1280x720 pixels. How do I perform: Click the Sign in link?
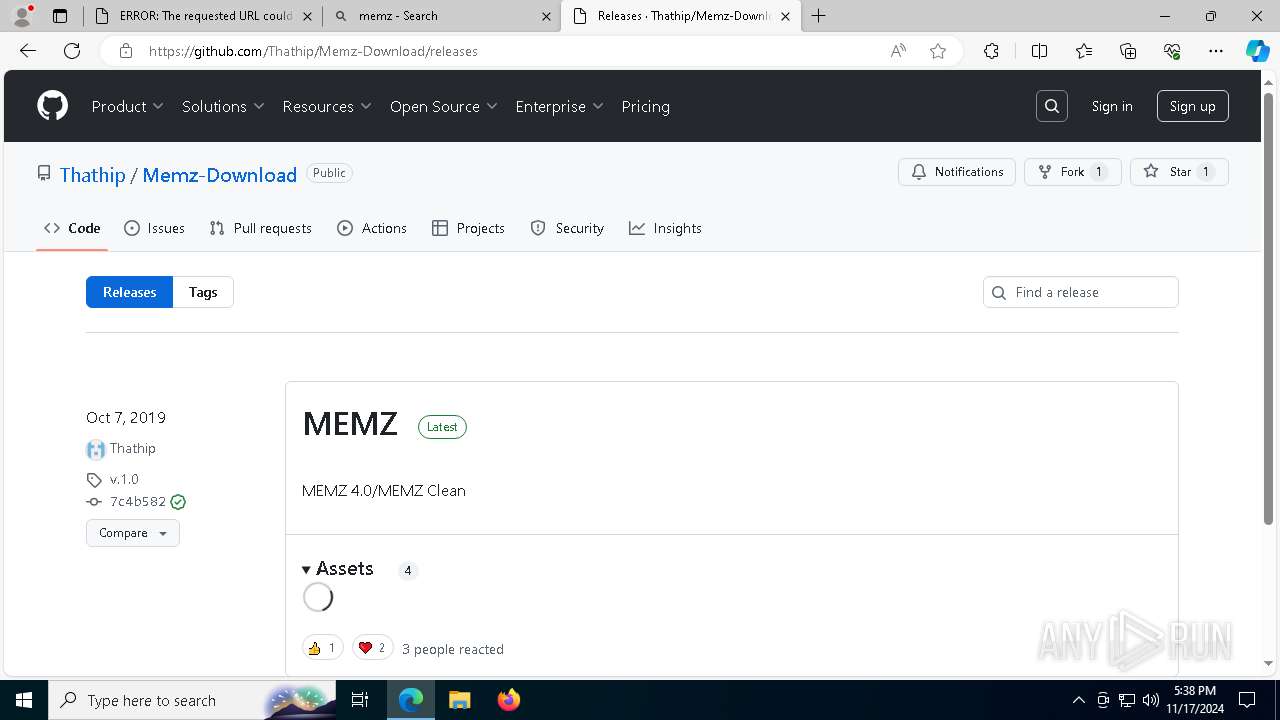tap(1112, 106)
